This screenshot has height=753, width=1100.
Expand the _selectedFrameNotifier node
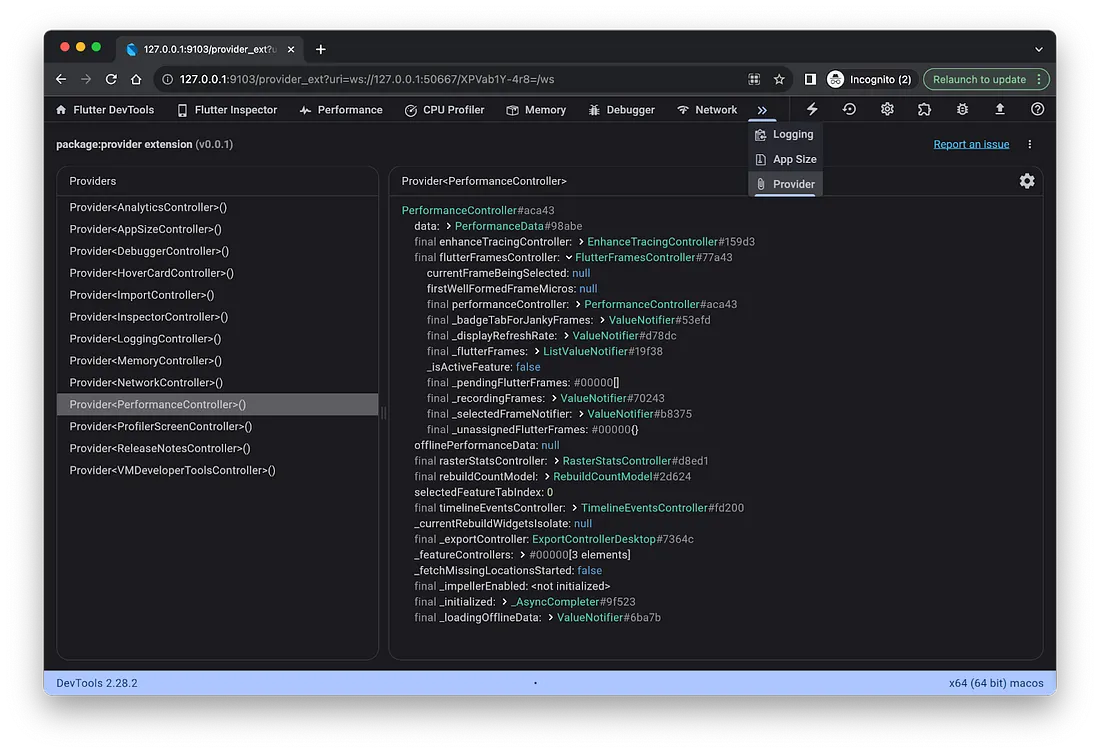[581, 414]
